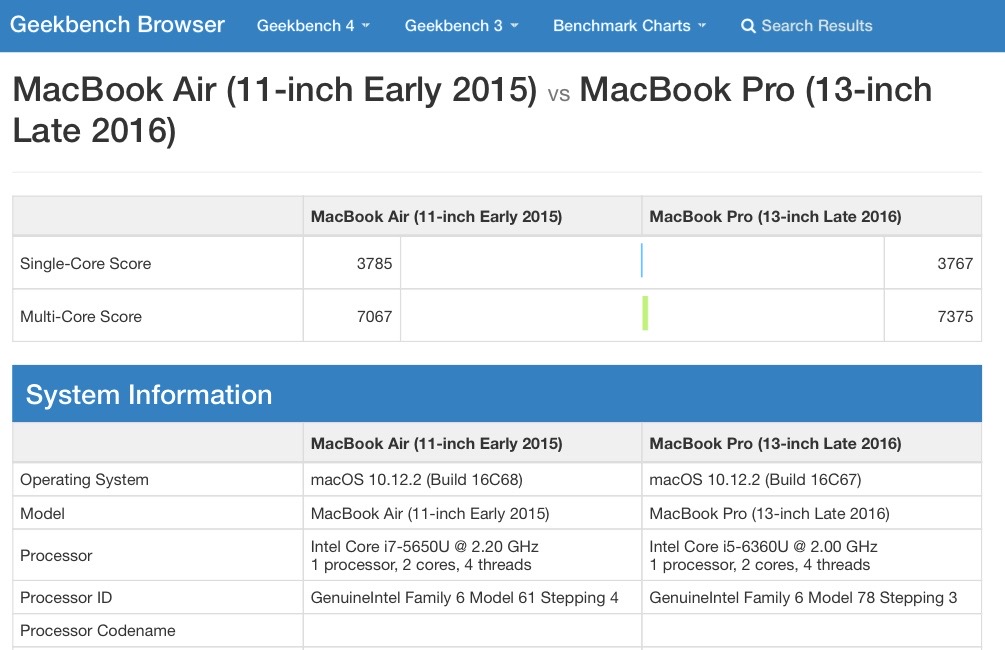Viewport: 1005px width, 650px height.
Task: Click the System Information section header
Action: pyautogui.click(x=497, y=394)
